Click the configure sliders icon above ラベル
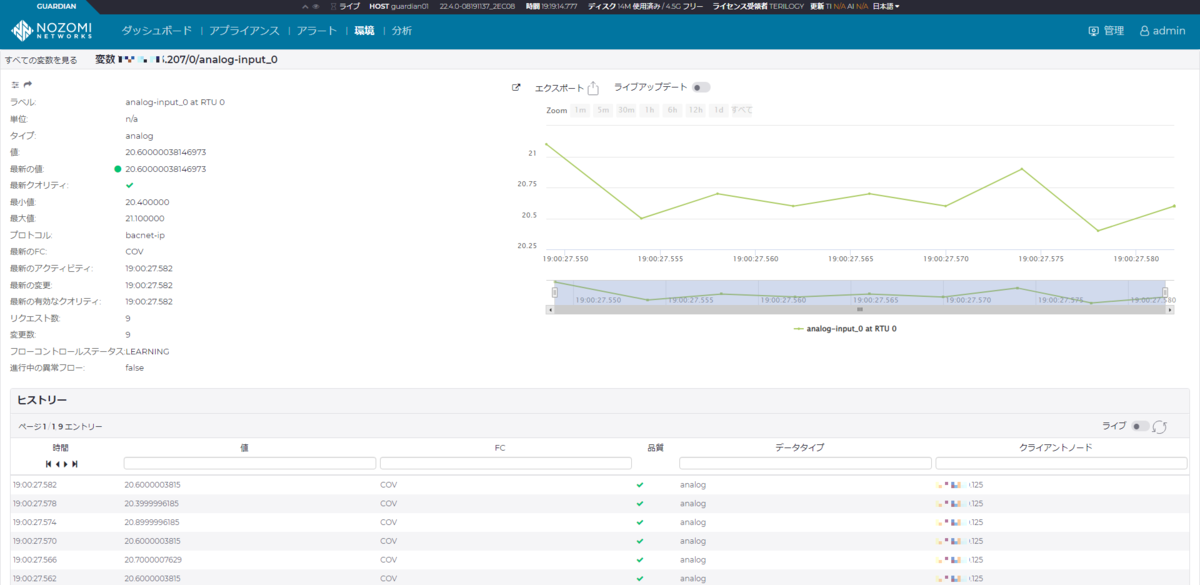1200x585 pixels. (15, 84)
